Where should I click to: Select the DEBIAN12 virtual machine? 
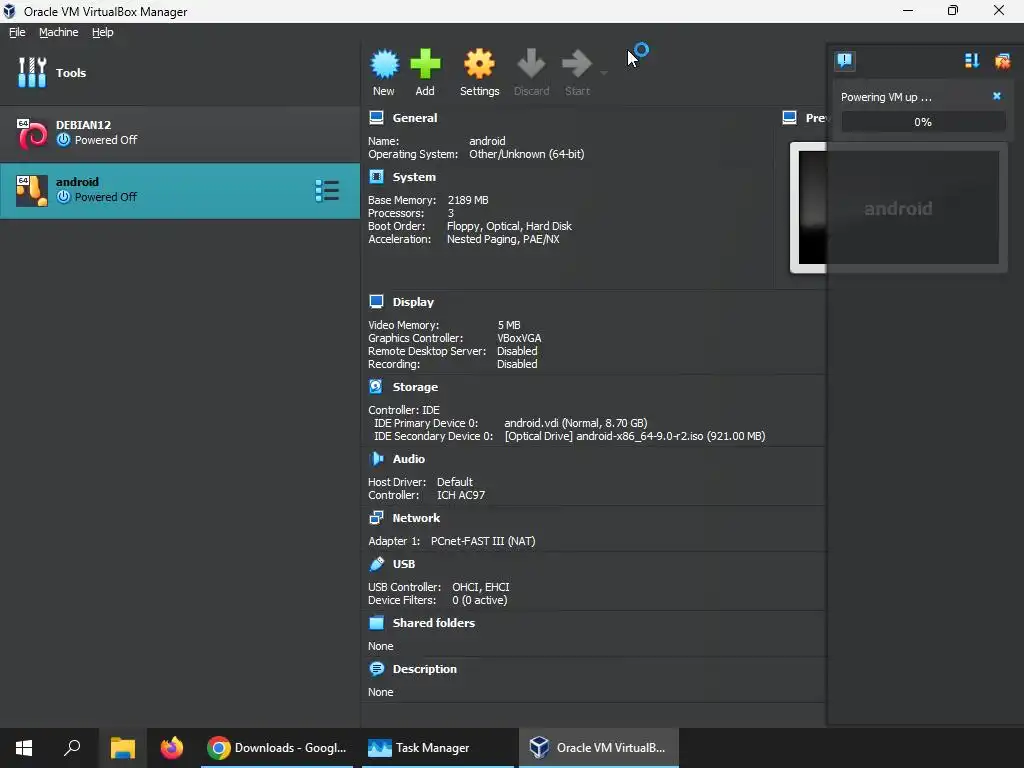180,133
